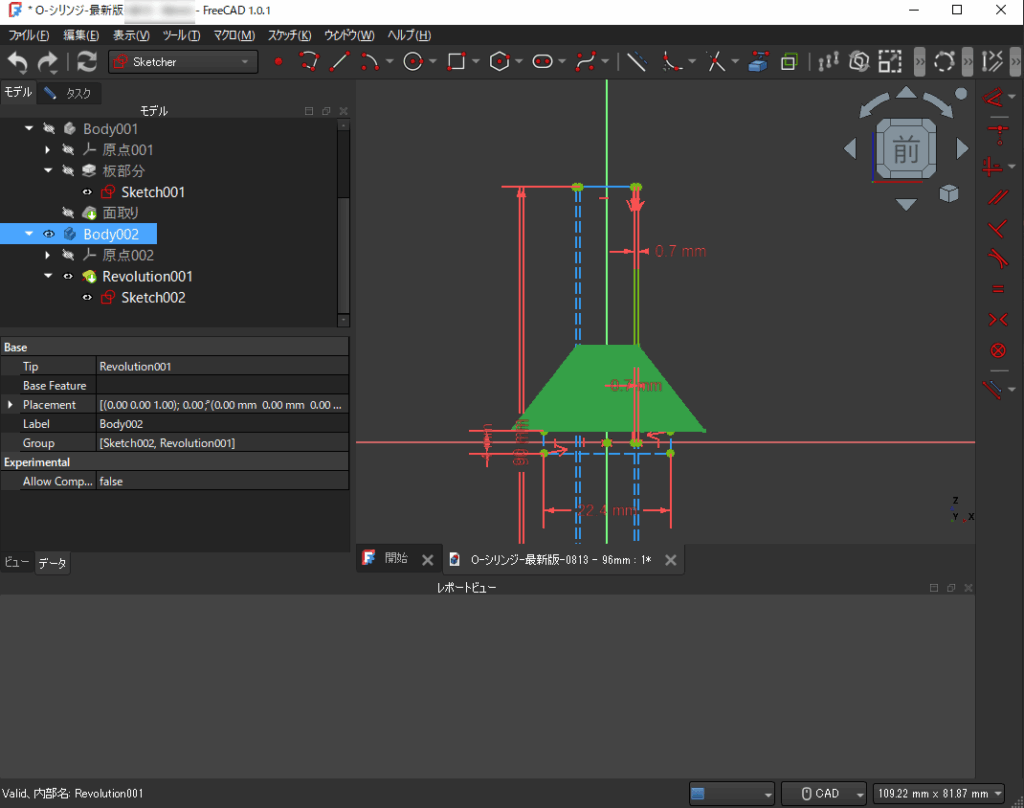Click the Slot creation tool

point(543,62)
